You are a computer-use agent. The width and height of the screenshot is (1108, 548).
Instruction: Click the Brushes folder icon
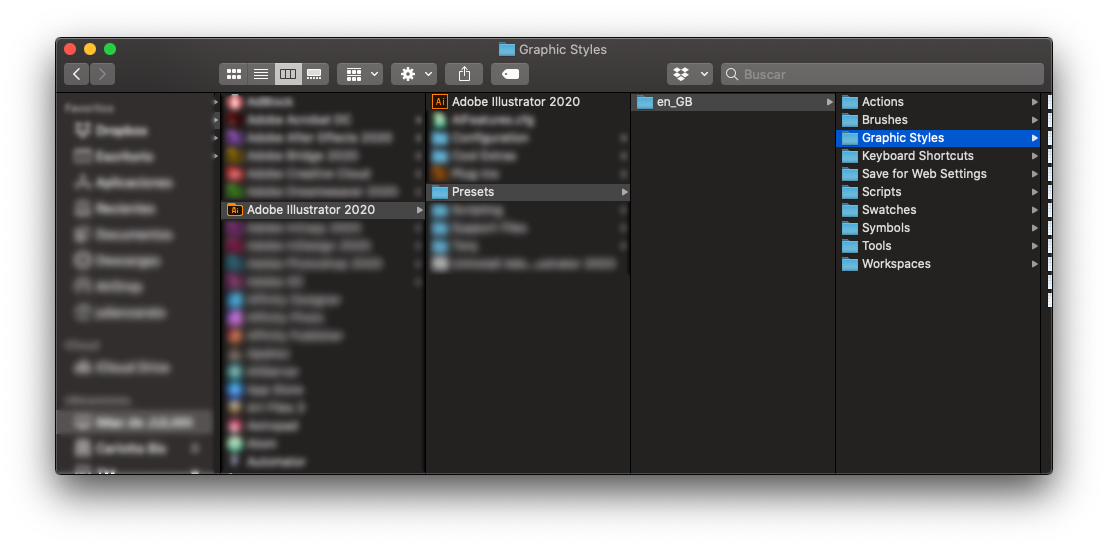(x=850, y=120)
